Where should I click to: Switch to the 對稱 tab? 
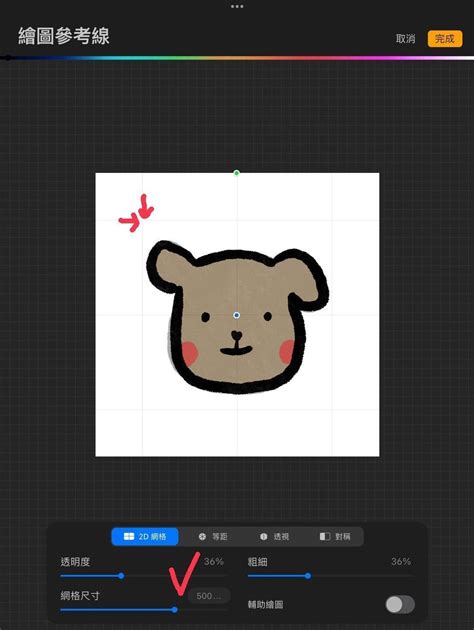click(x=335, y=536)
